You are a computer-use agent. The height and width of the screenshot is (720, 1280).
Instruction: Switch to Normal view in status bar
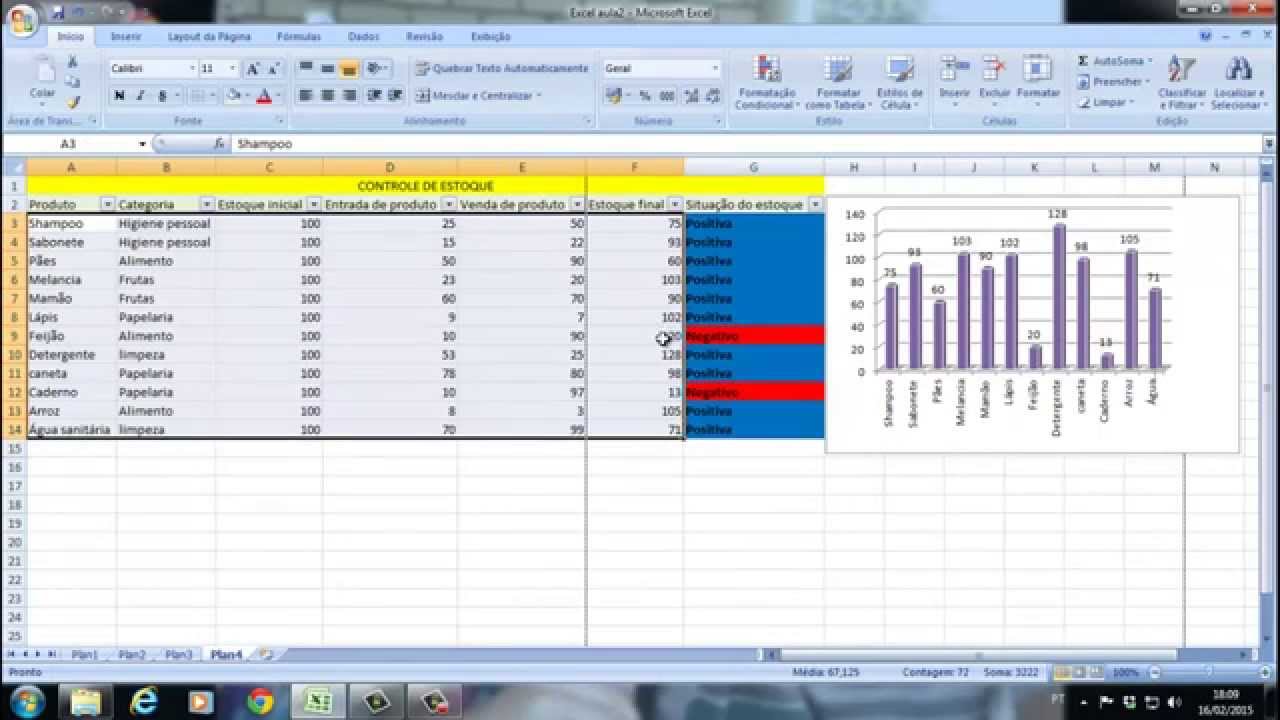coord(1063,673)
